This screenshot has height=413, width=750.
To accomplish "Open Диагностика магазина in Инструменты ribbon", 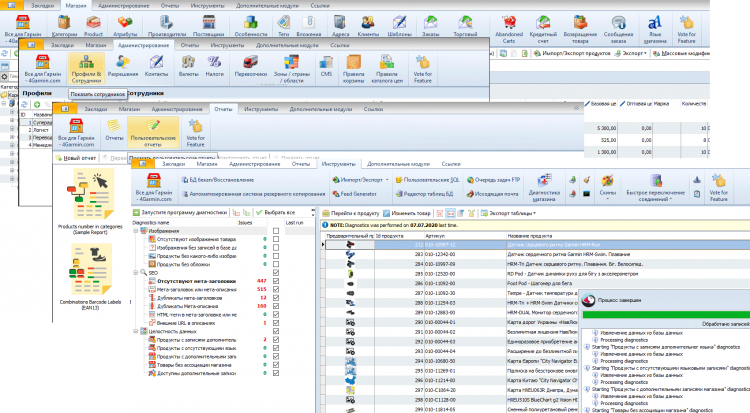I will [544, 188].
